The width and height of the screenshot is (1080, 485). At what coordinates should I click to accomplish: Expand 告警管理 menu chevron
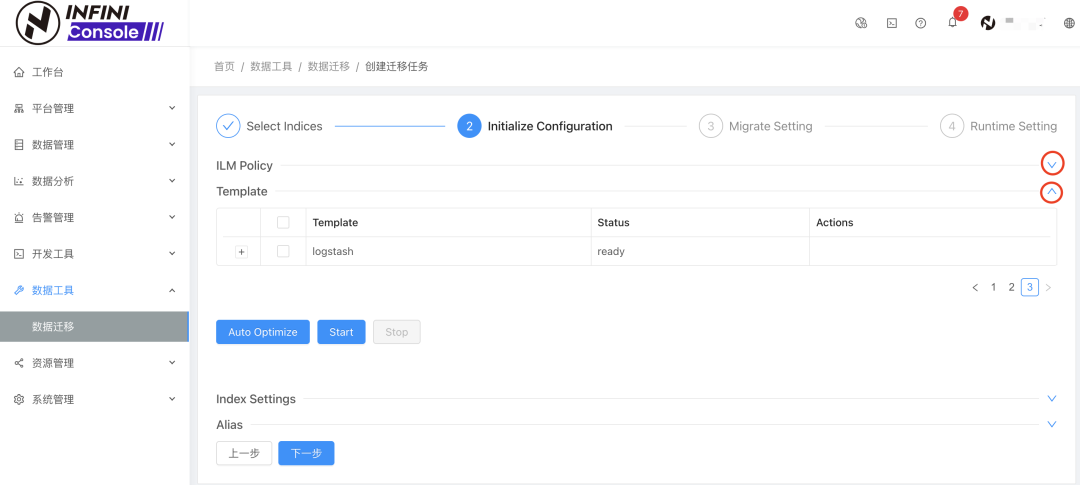(x=172, y=217)
